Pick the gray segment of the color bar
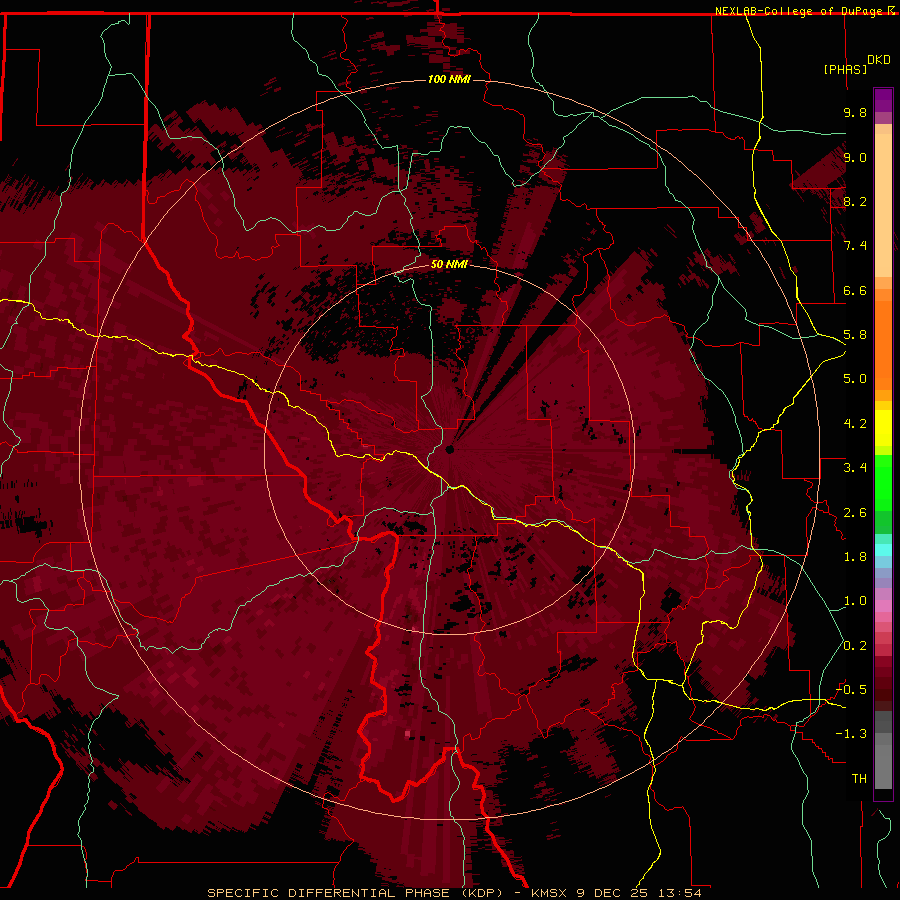 point(883,750)
